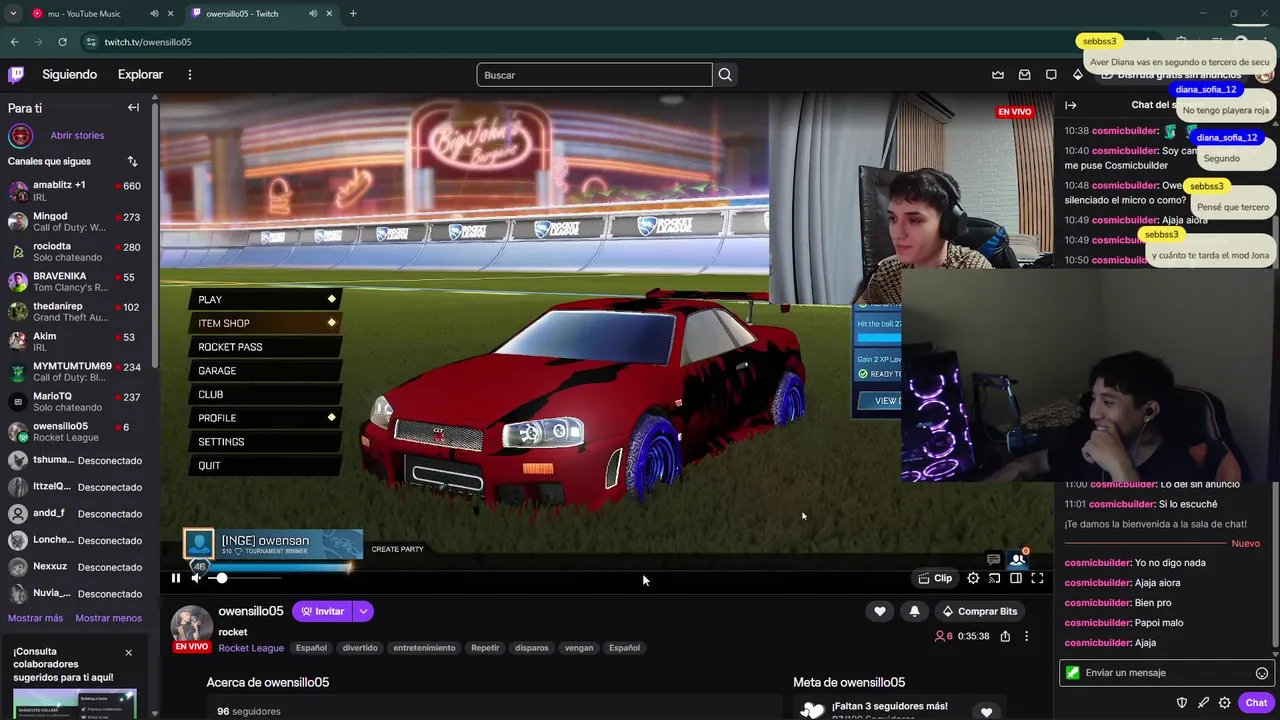Open the Prime loot crown icon
The height and width of the screenshot is (720, 1280).
click(998, 75)
